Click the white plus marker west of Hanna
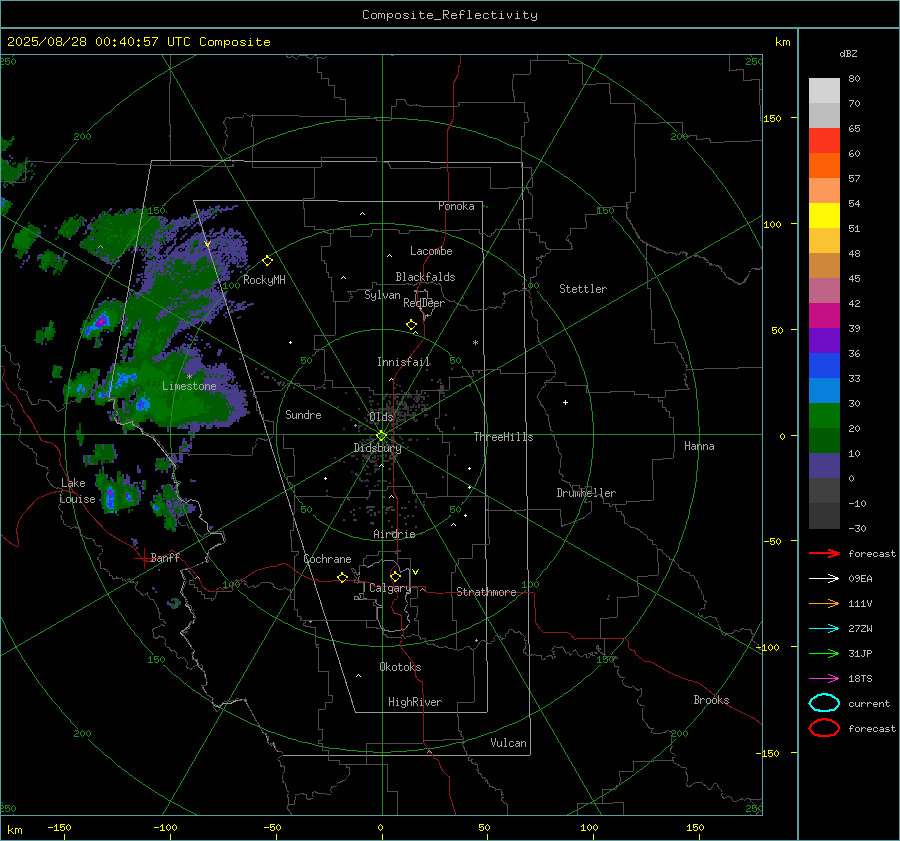The width and height of the screenshot is (900, 841). click(x=565, y=402)
